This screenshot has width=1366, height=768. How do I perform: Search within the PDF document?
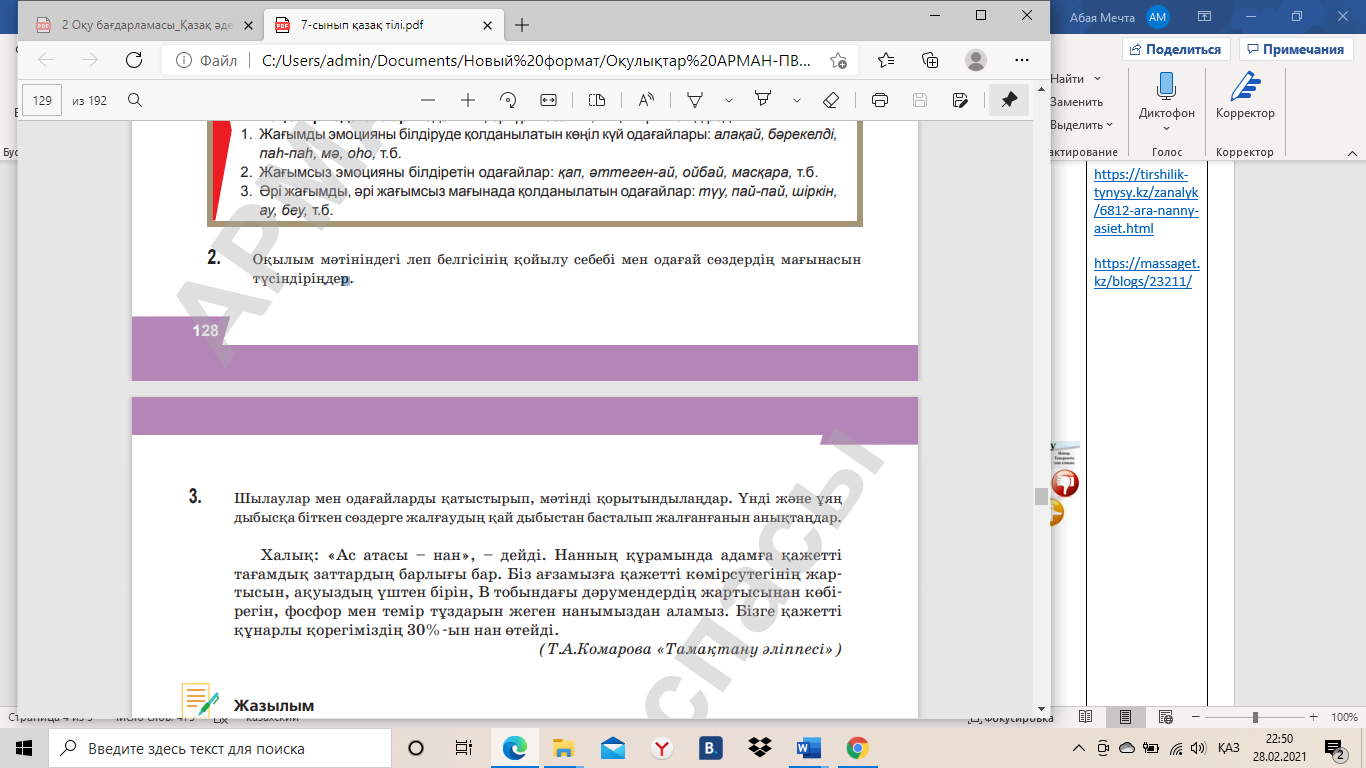point(134,100)
